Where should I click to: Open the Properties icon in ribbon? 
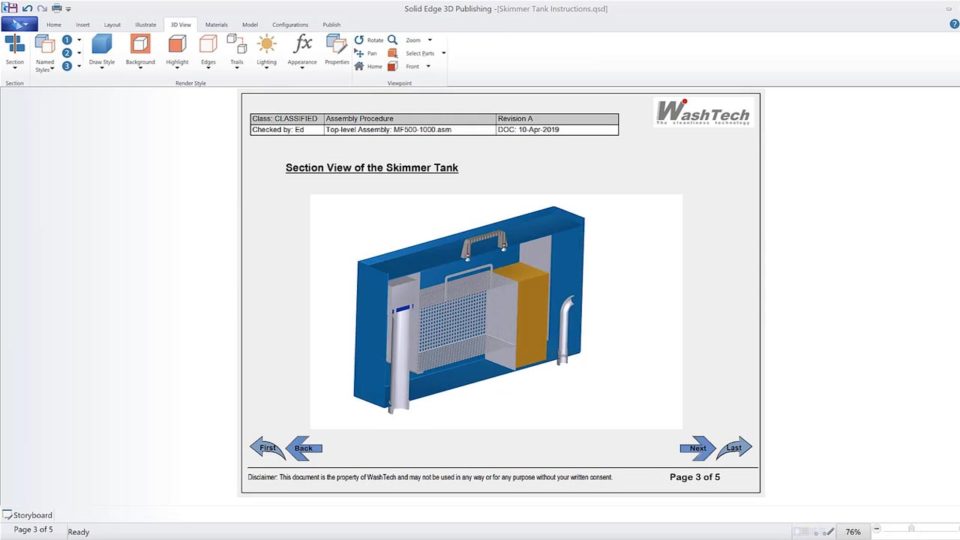[337, 45]
